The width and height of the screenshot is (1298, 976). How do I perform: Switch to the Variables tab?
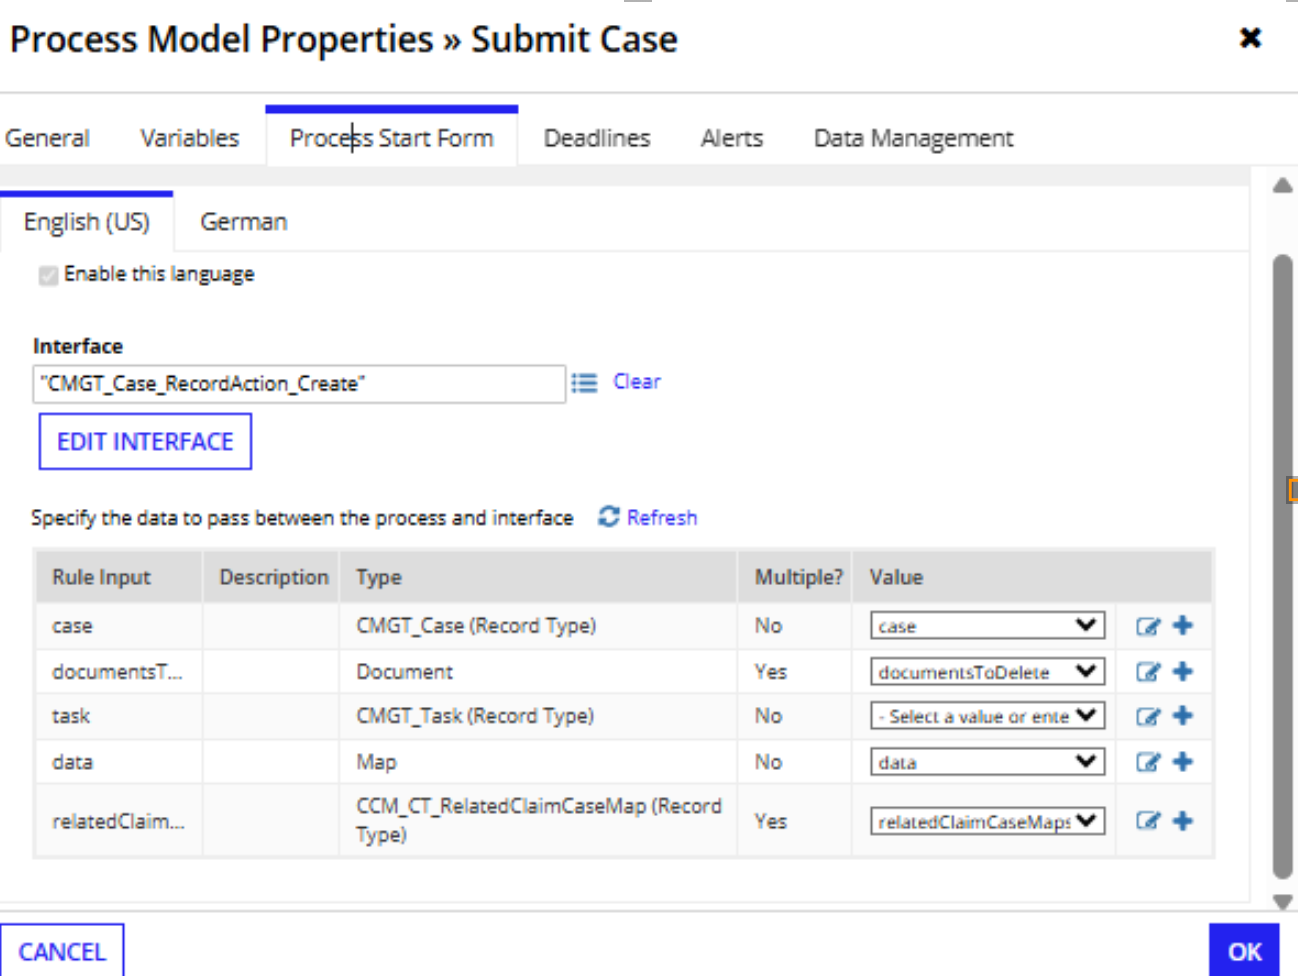[190, 138]
